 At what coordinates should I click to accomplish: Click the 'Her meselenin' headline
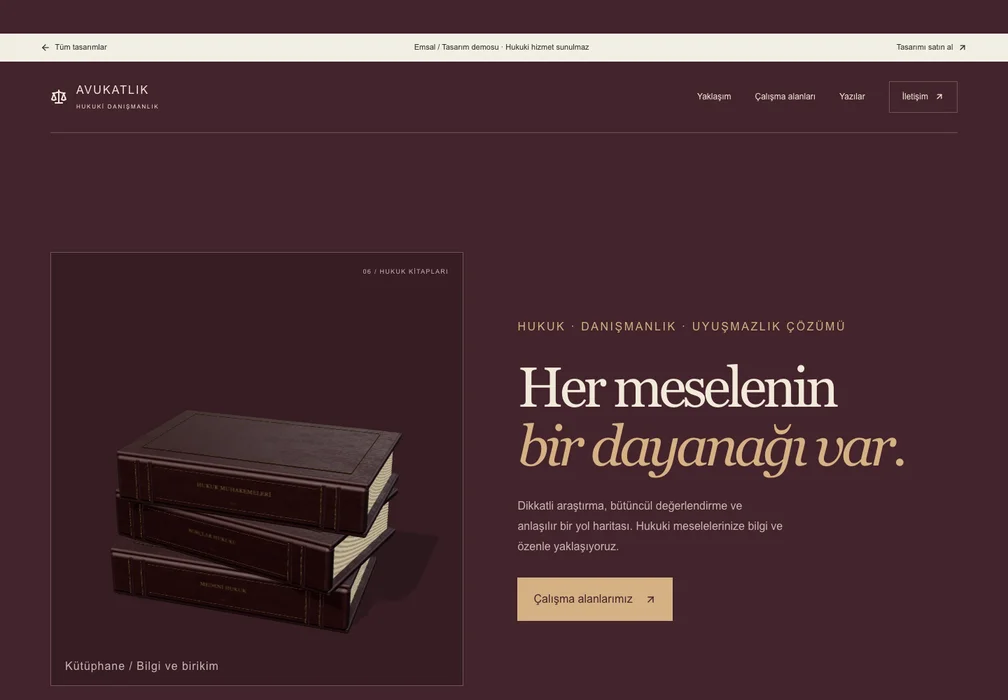point(677,388)
